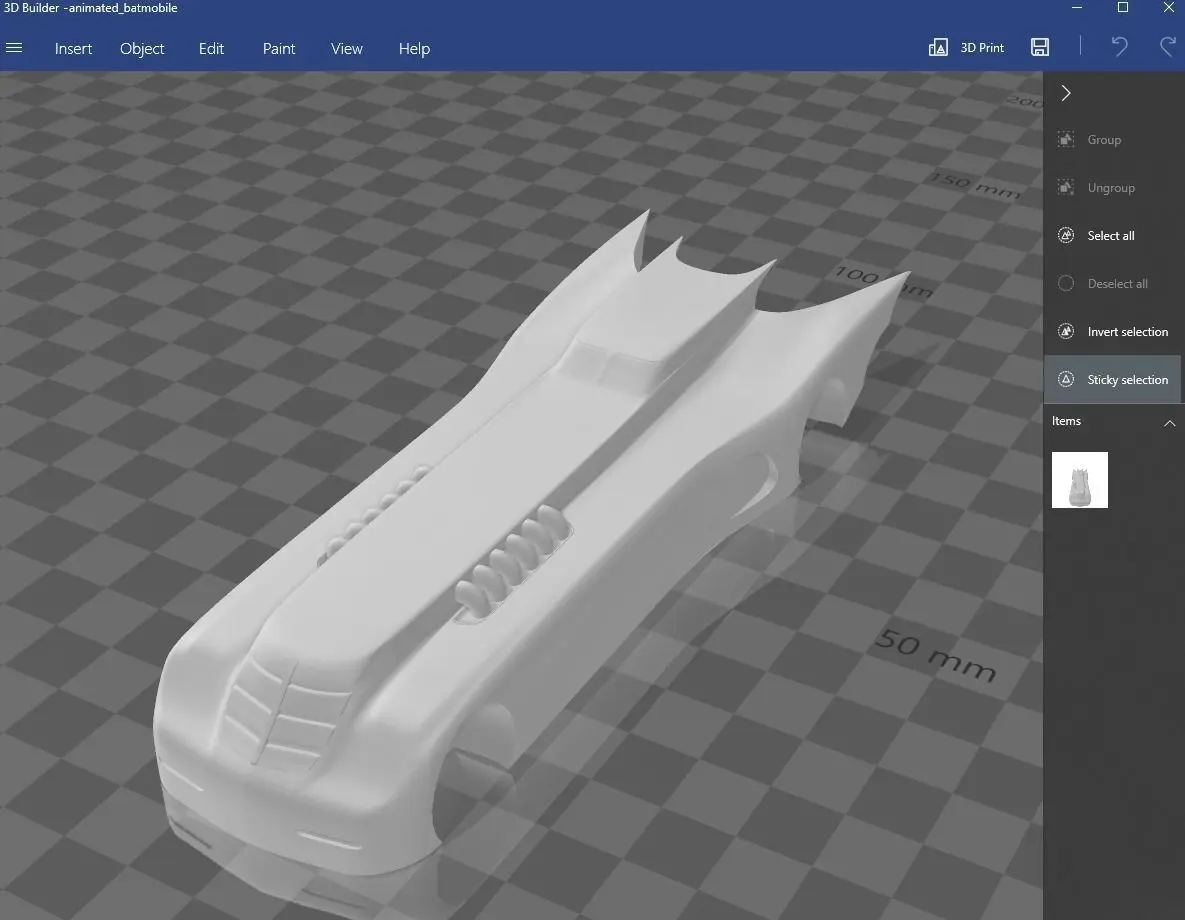Undo the last action
Viewport: 1185px width, 920px height.
point(1119,47)
